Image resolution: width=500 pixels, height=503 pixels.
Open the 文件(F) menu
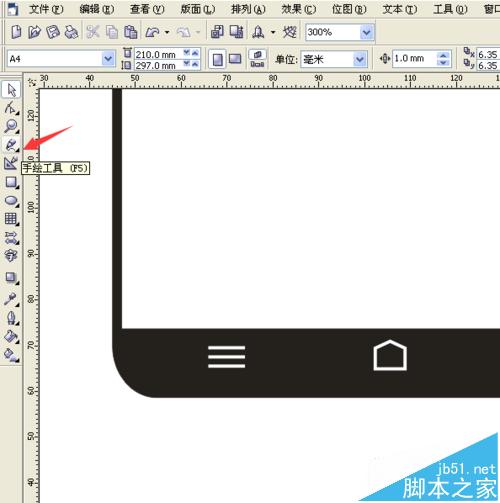(x=46, y=9)
